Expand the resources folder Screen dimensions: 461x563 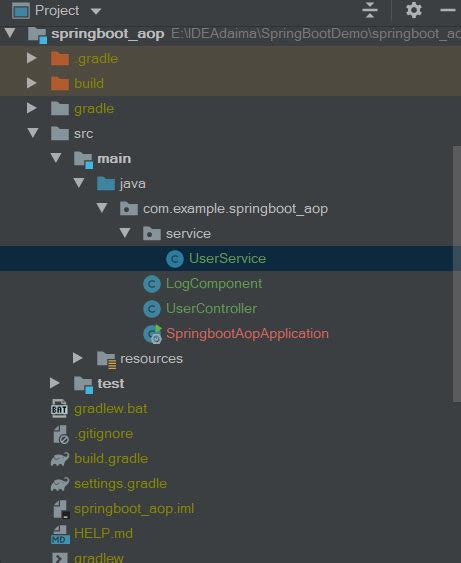coord(78,358)
